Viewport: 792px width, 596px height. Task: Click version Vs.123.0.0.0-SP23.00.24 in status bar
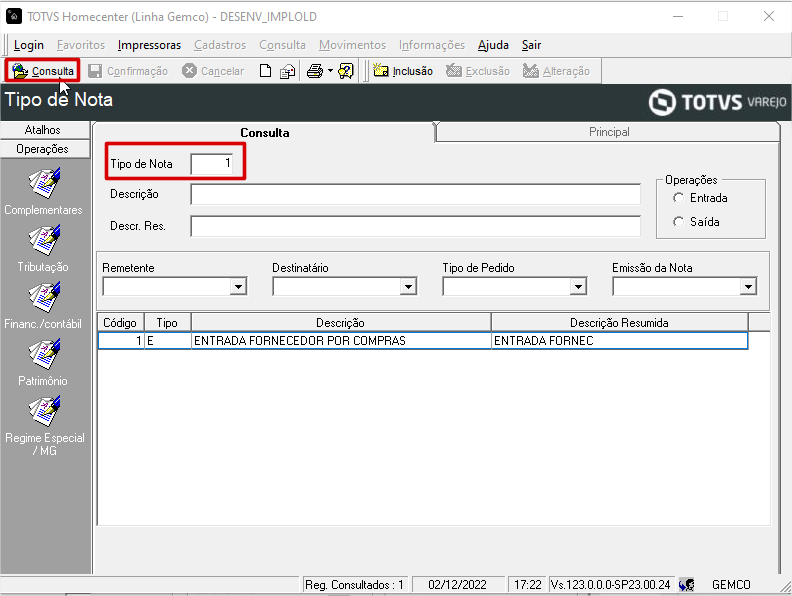click(611, 585)
